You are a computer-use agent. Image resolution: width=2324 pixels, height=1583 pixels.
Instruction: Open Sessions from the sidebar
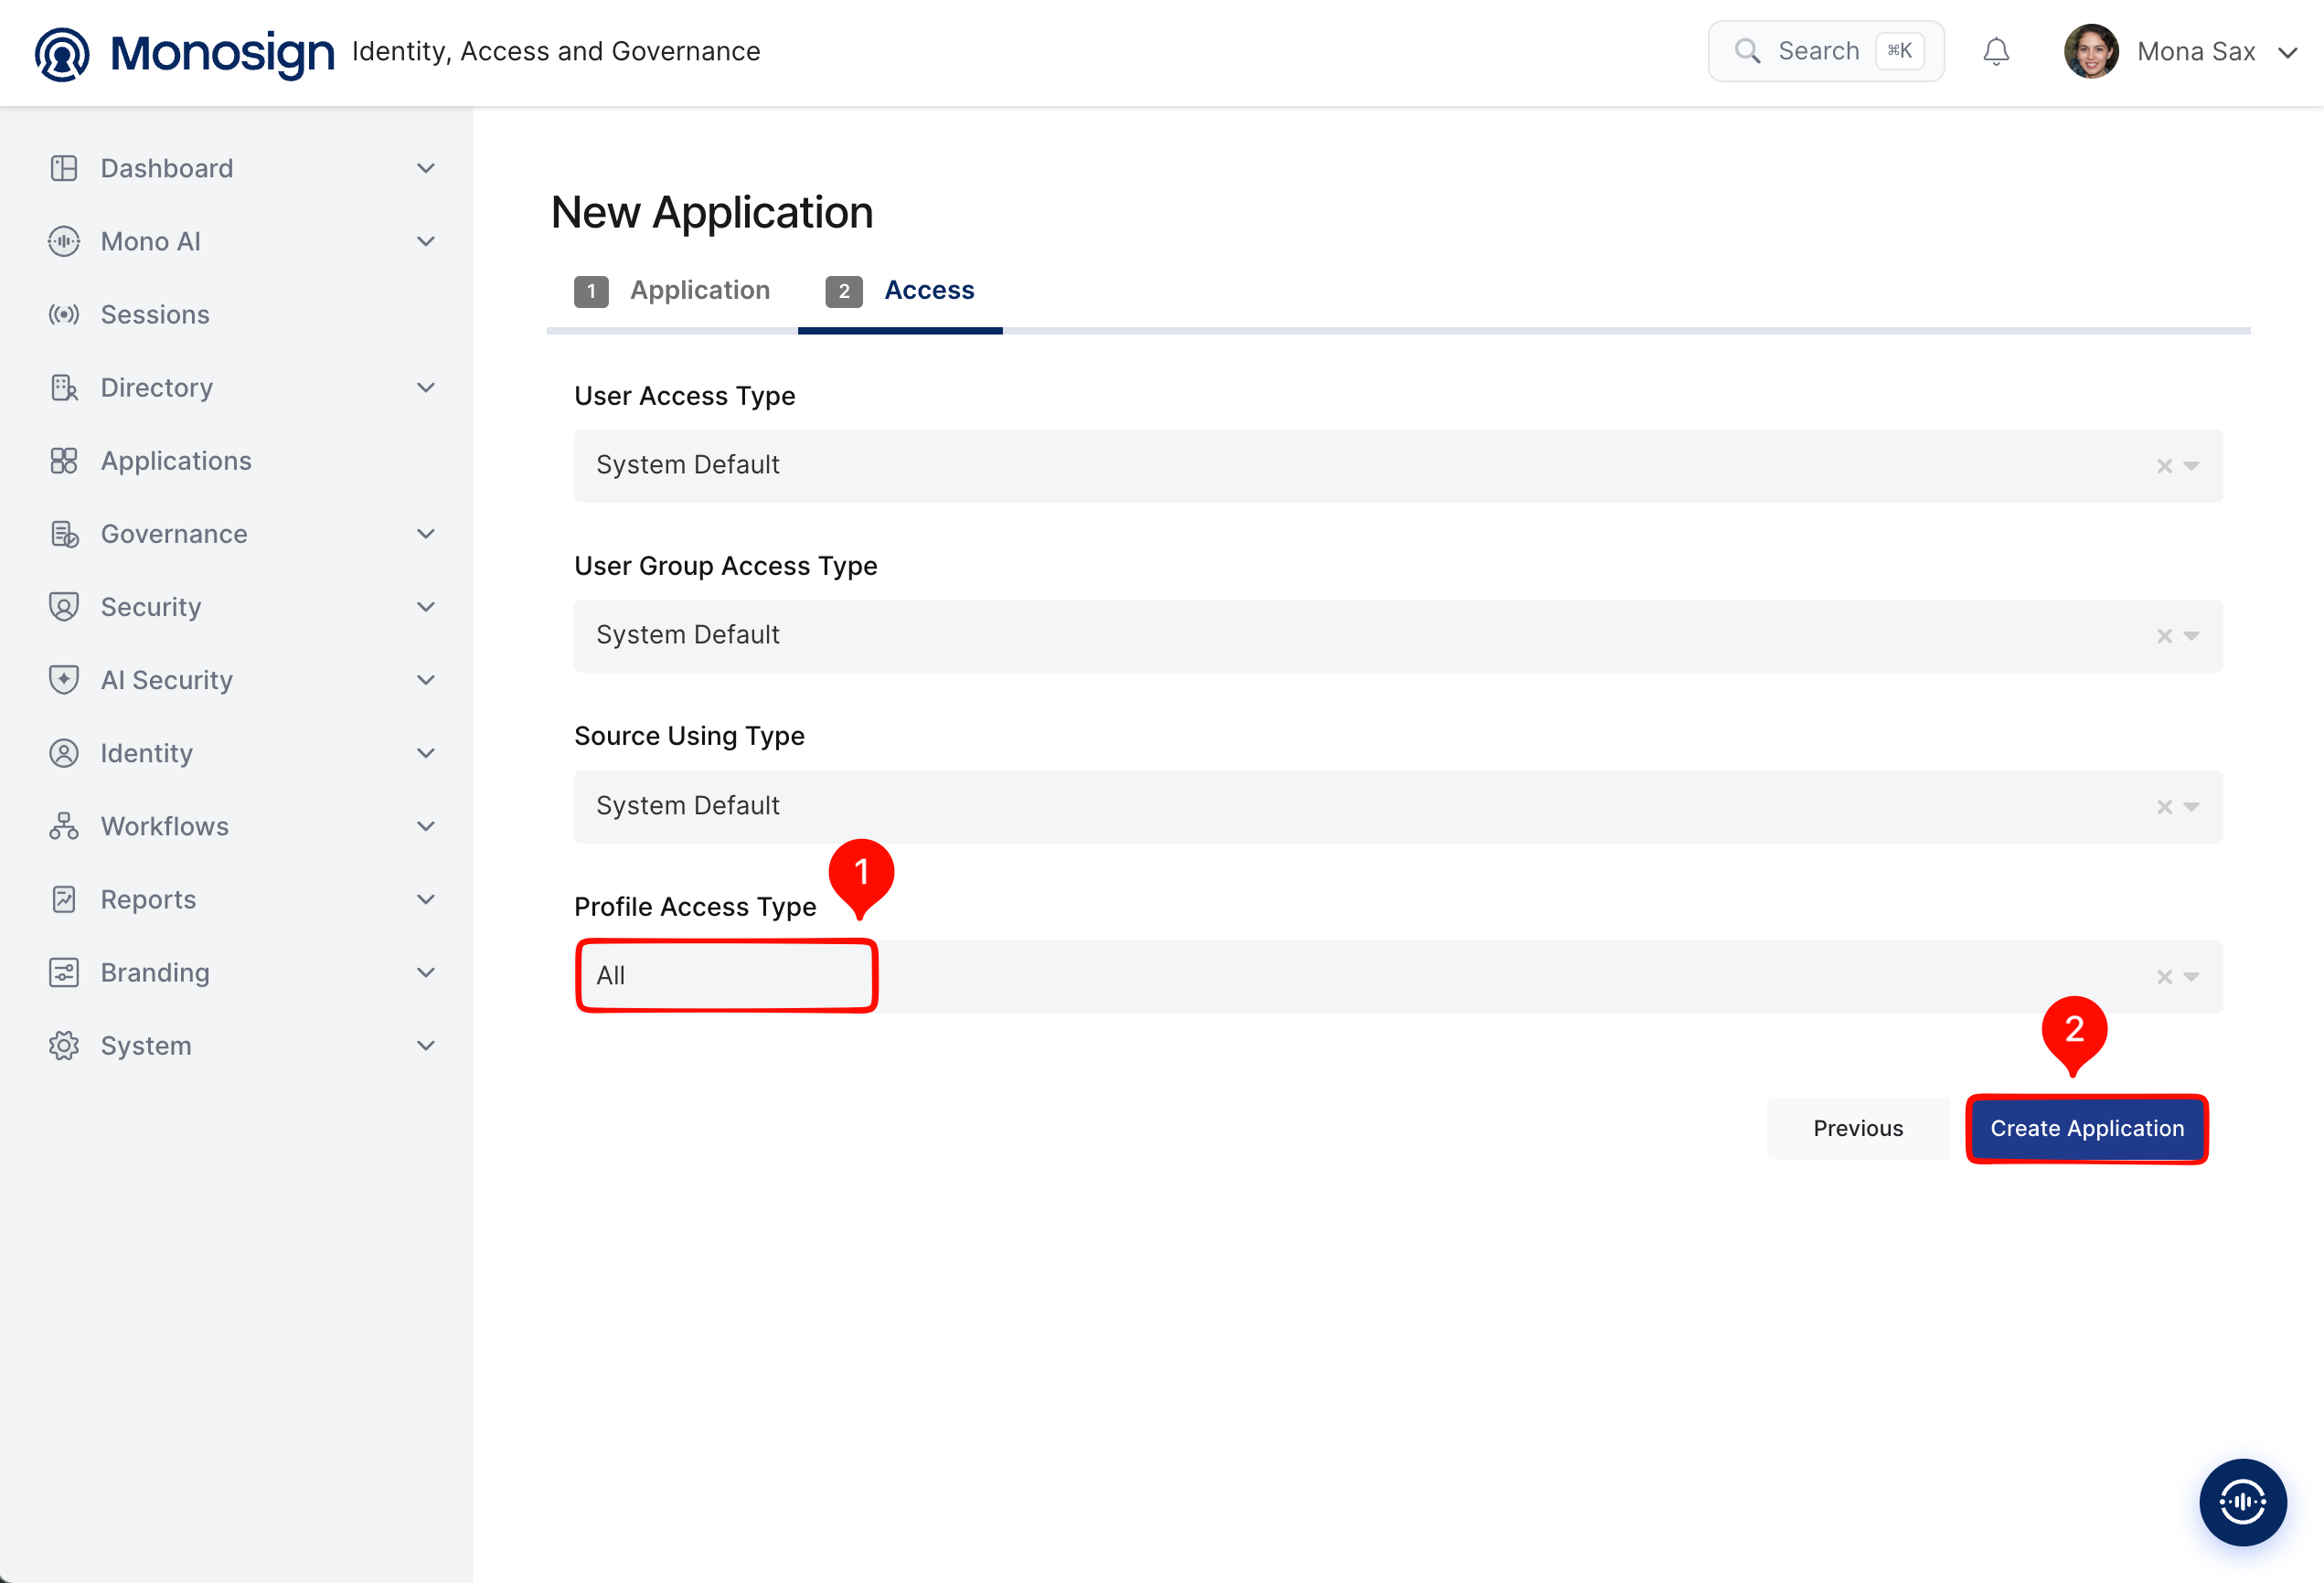tap(155, 314)
